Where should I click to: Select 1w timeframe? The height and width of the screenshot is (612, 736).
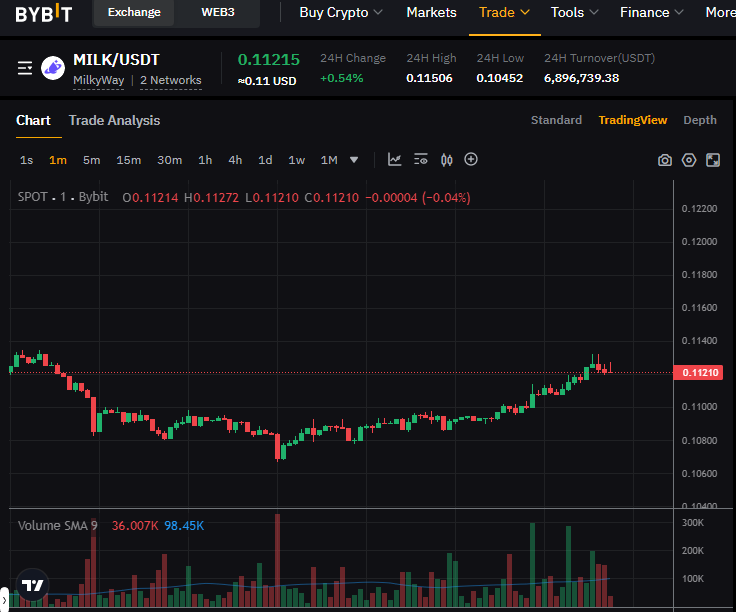pyautogui.click(x=297, y=160)
